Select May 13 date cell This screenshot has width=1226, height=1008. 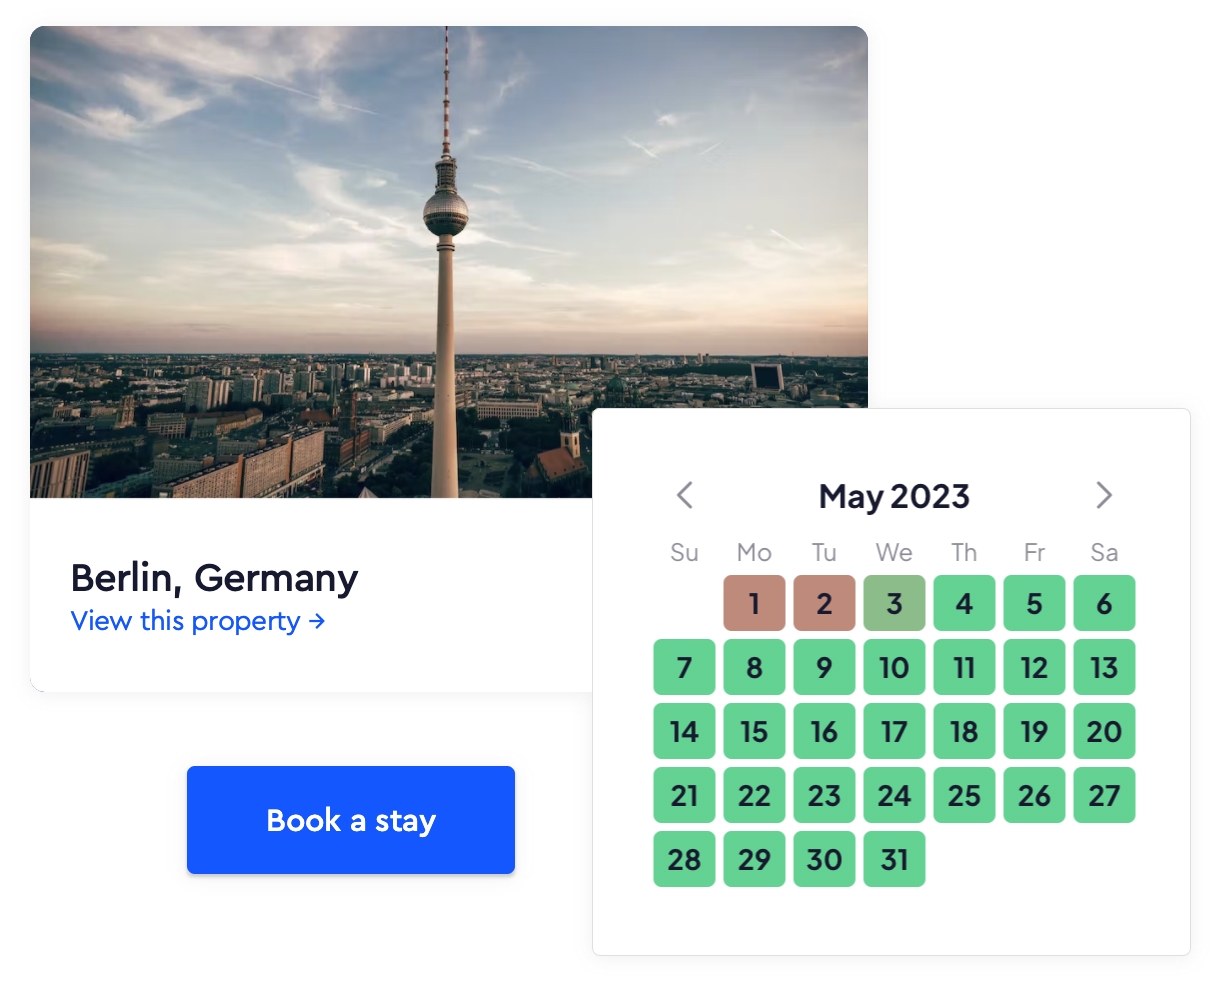pos(1105,667)
